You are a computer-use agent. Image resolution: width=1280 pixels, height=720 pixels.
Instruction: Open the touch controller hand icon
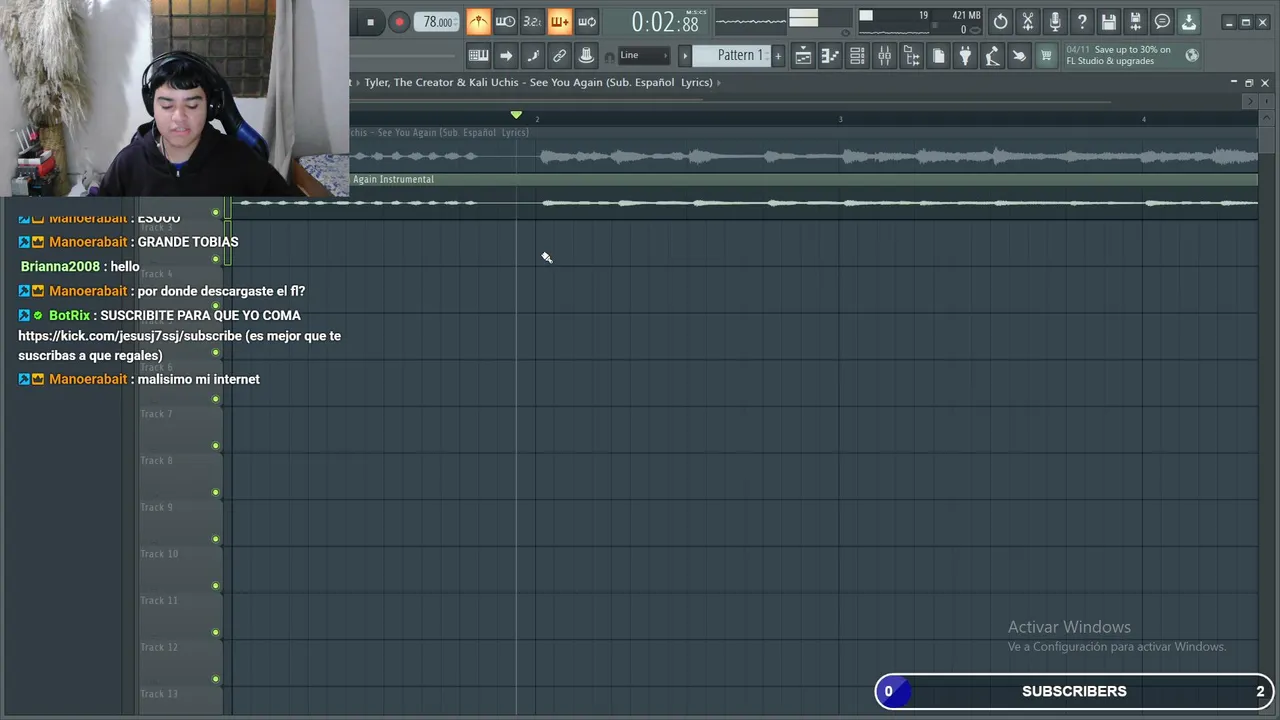(1019, 56)
